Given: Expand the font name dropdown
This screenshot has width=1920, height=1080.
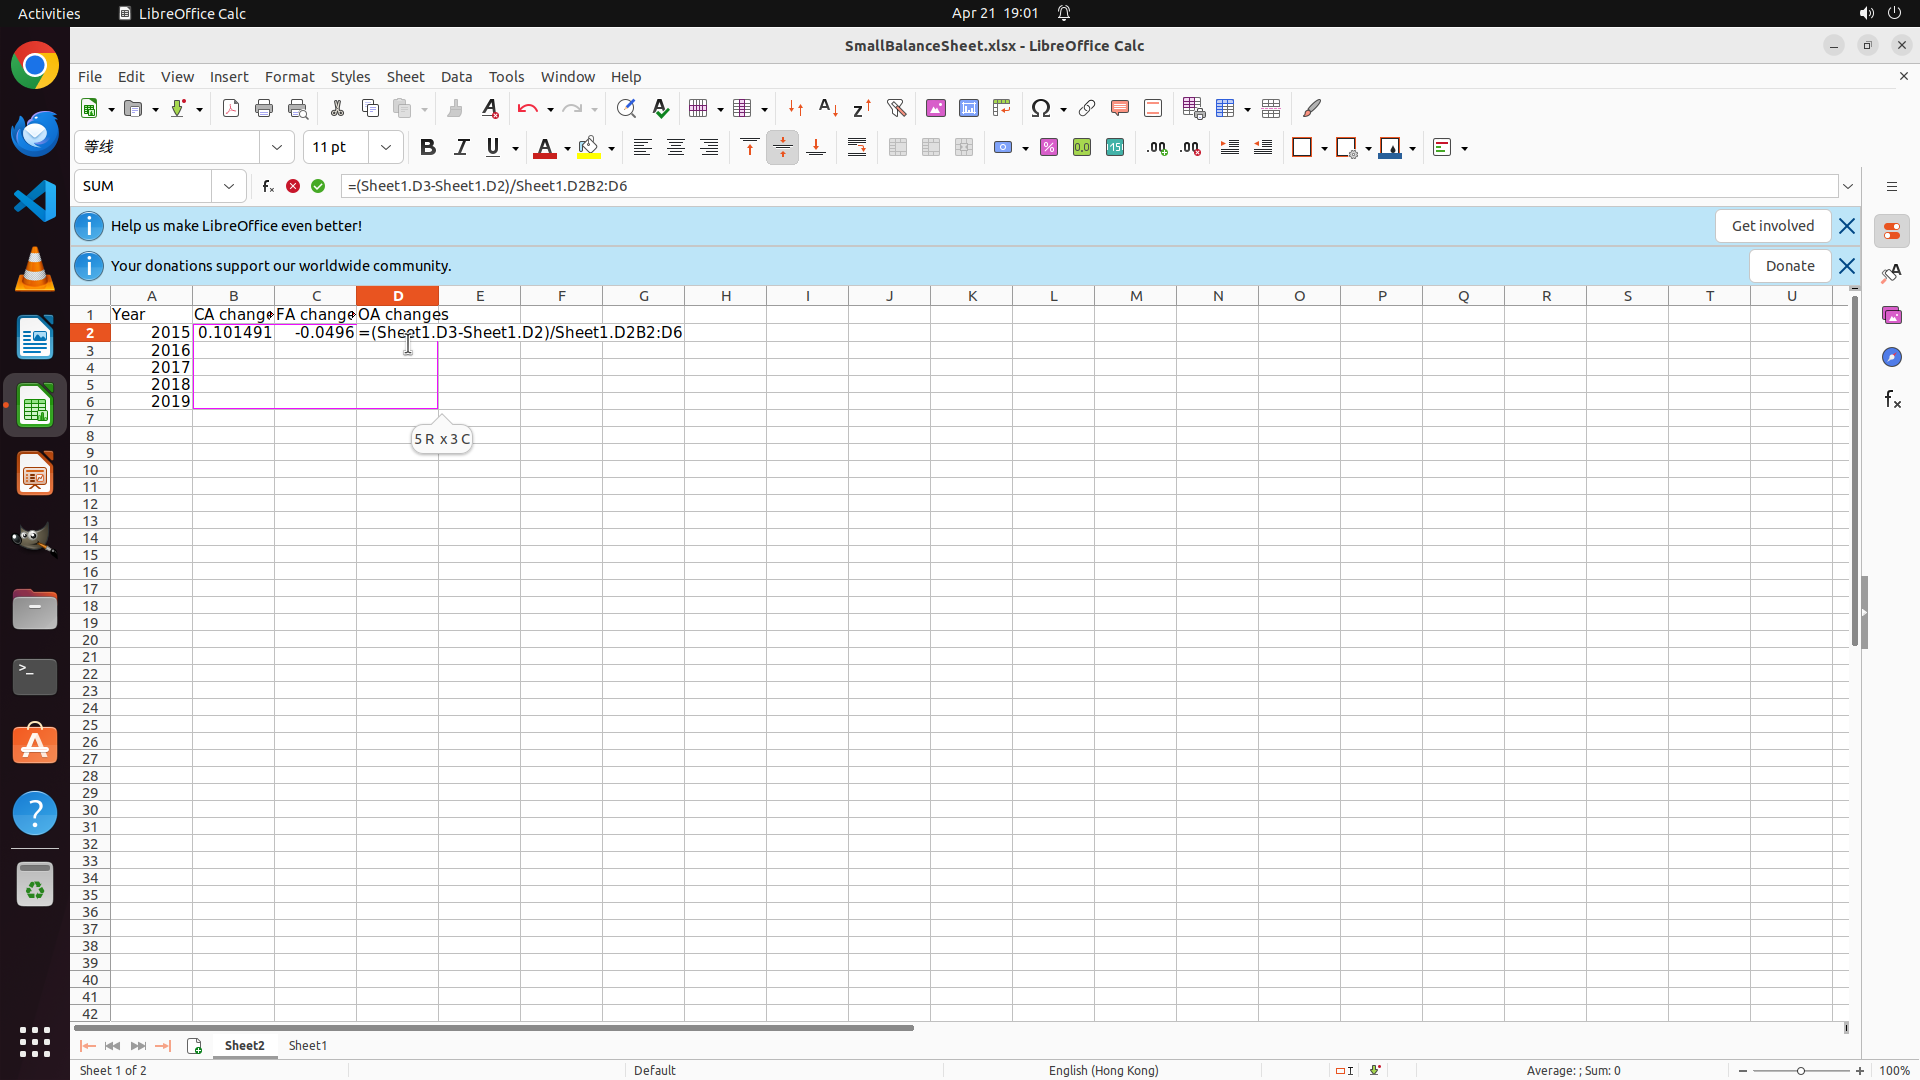Looking at the screenshot, I should 277,148.
